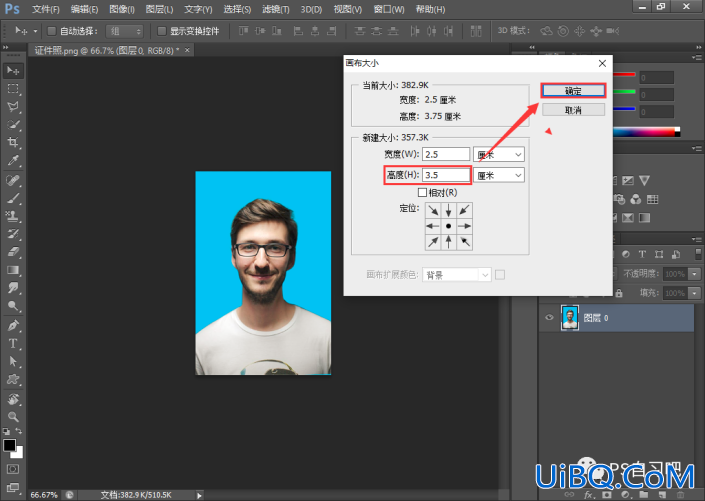Screen dimensions: 705x501
Task: Click the background color swatch
Action: [x=18, y=453]
